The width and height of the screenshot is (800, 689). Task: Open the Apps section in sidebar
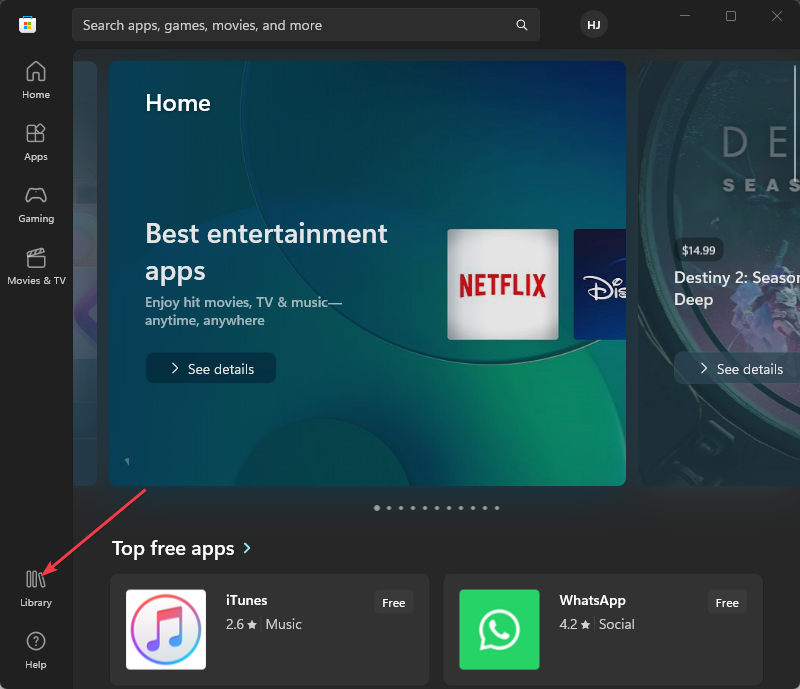36,142
